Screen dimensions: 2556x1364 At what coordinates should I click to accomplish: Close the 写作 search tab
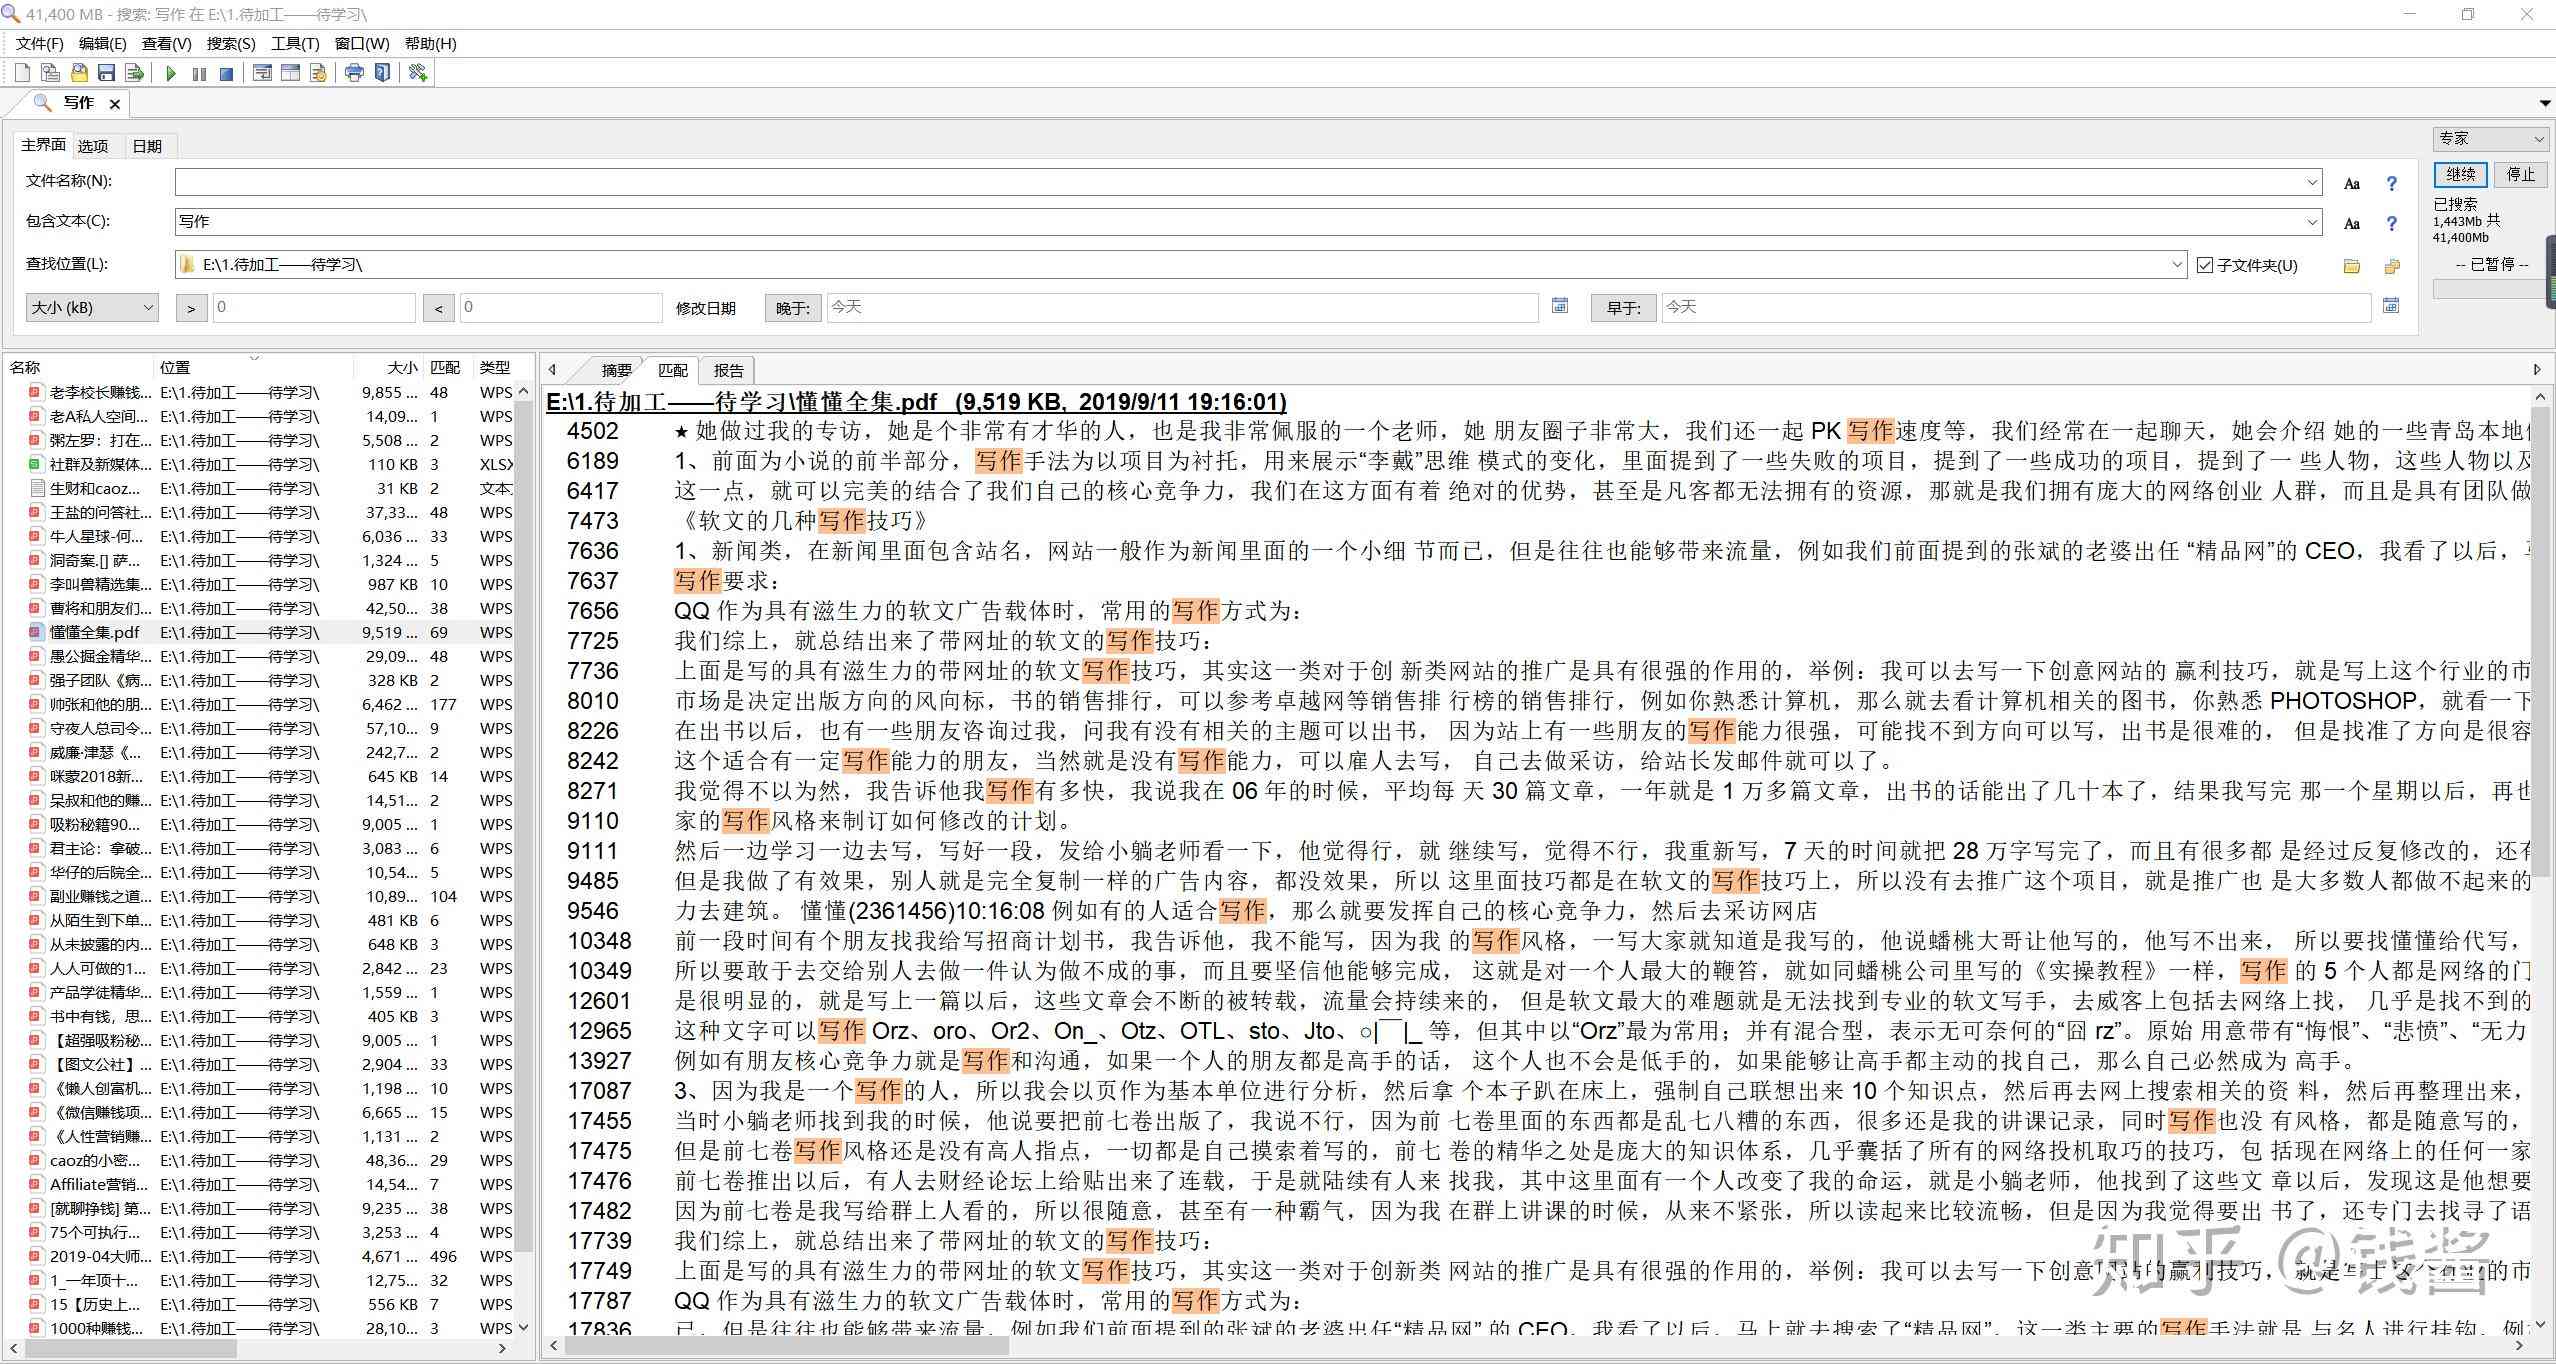(x=115, y=104)
